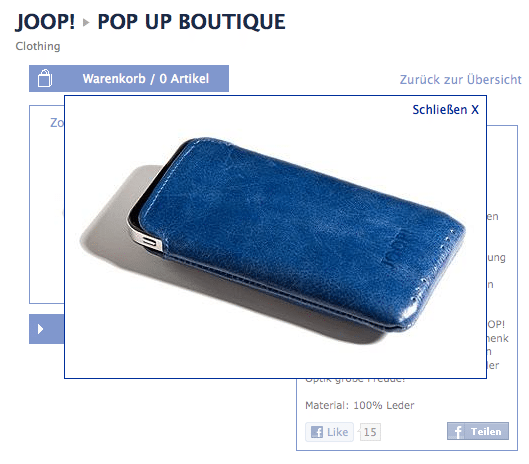
Task: Open the Warenkorb / 0 Artikel cart
Action: click(129, 79)
